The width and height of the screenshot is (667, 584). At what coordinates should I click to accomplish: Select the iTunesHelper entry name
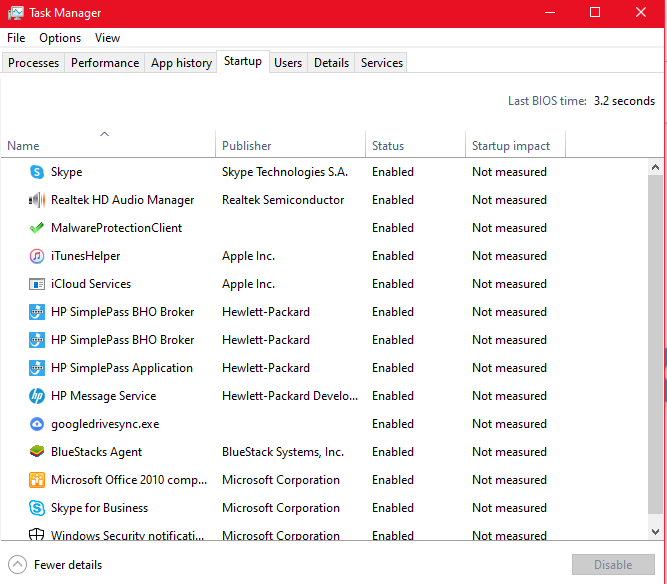[86, 256]
